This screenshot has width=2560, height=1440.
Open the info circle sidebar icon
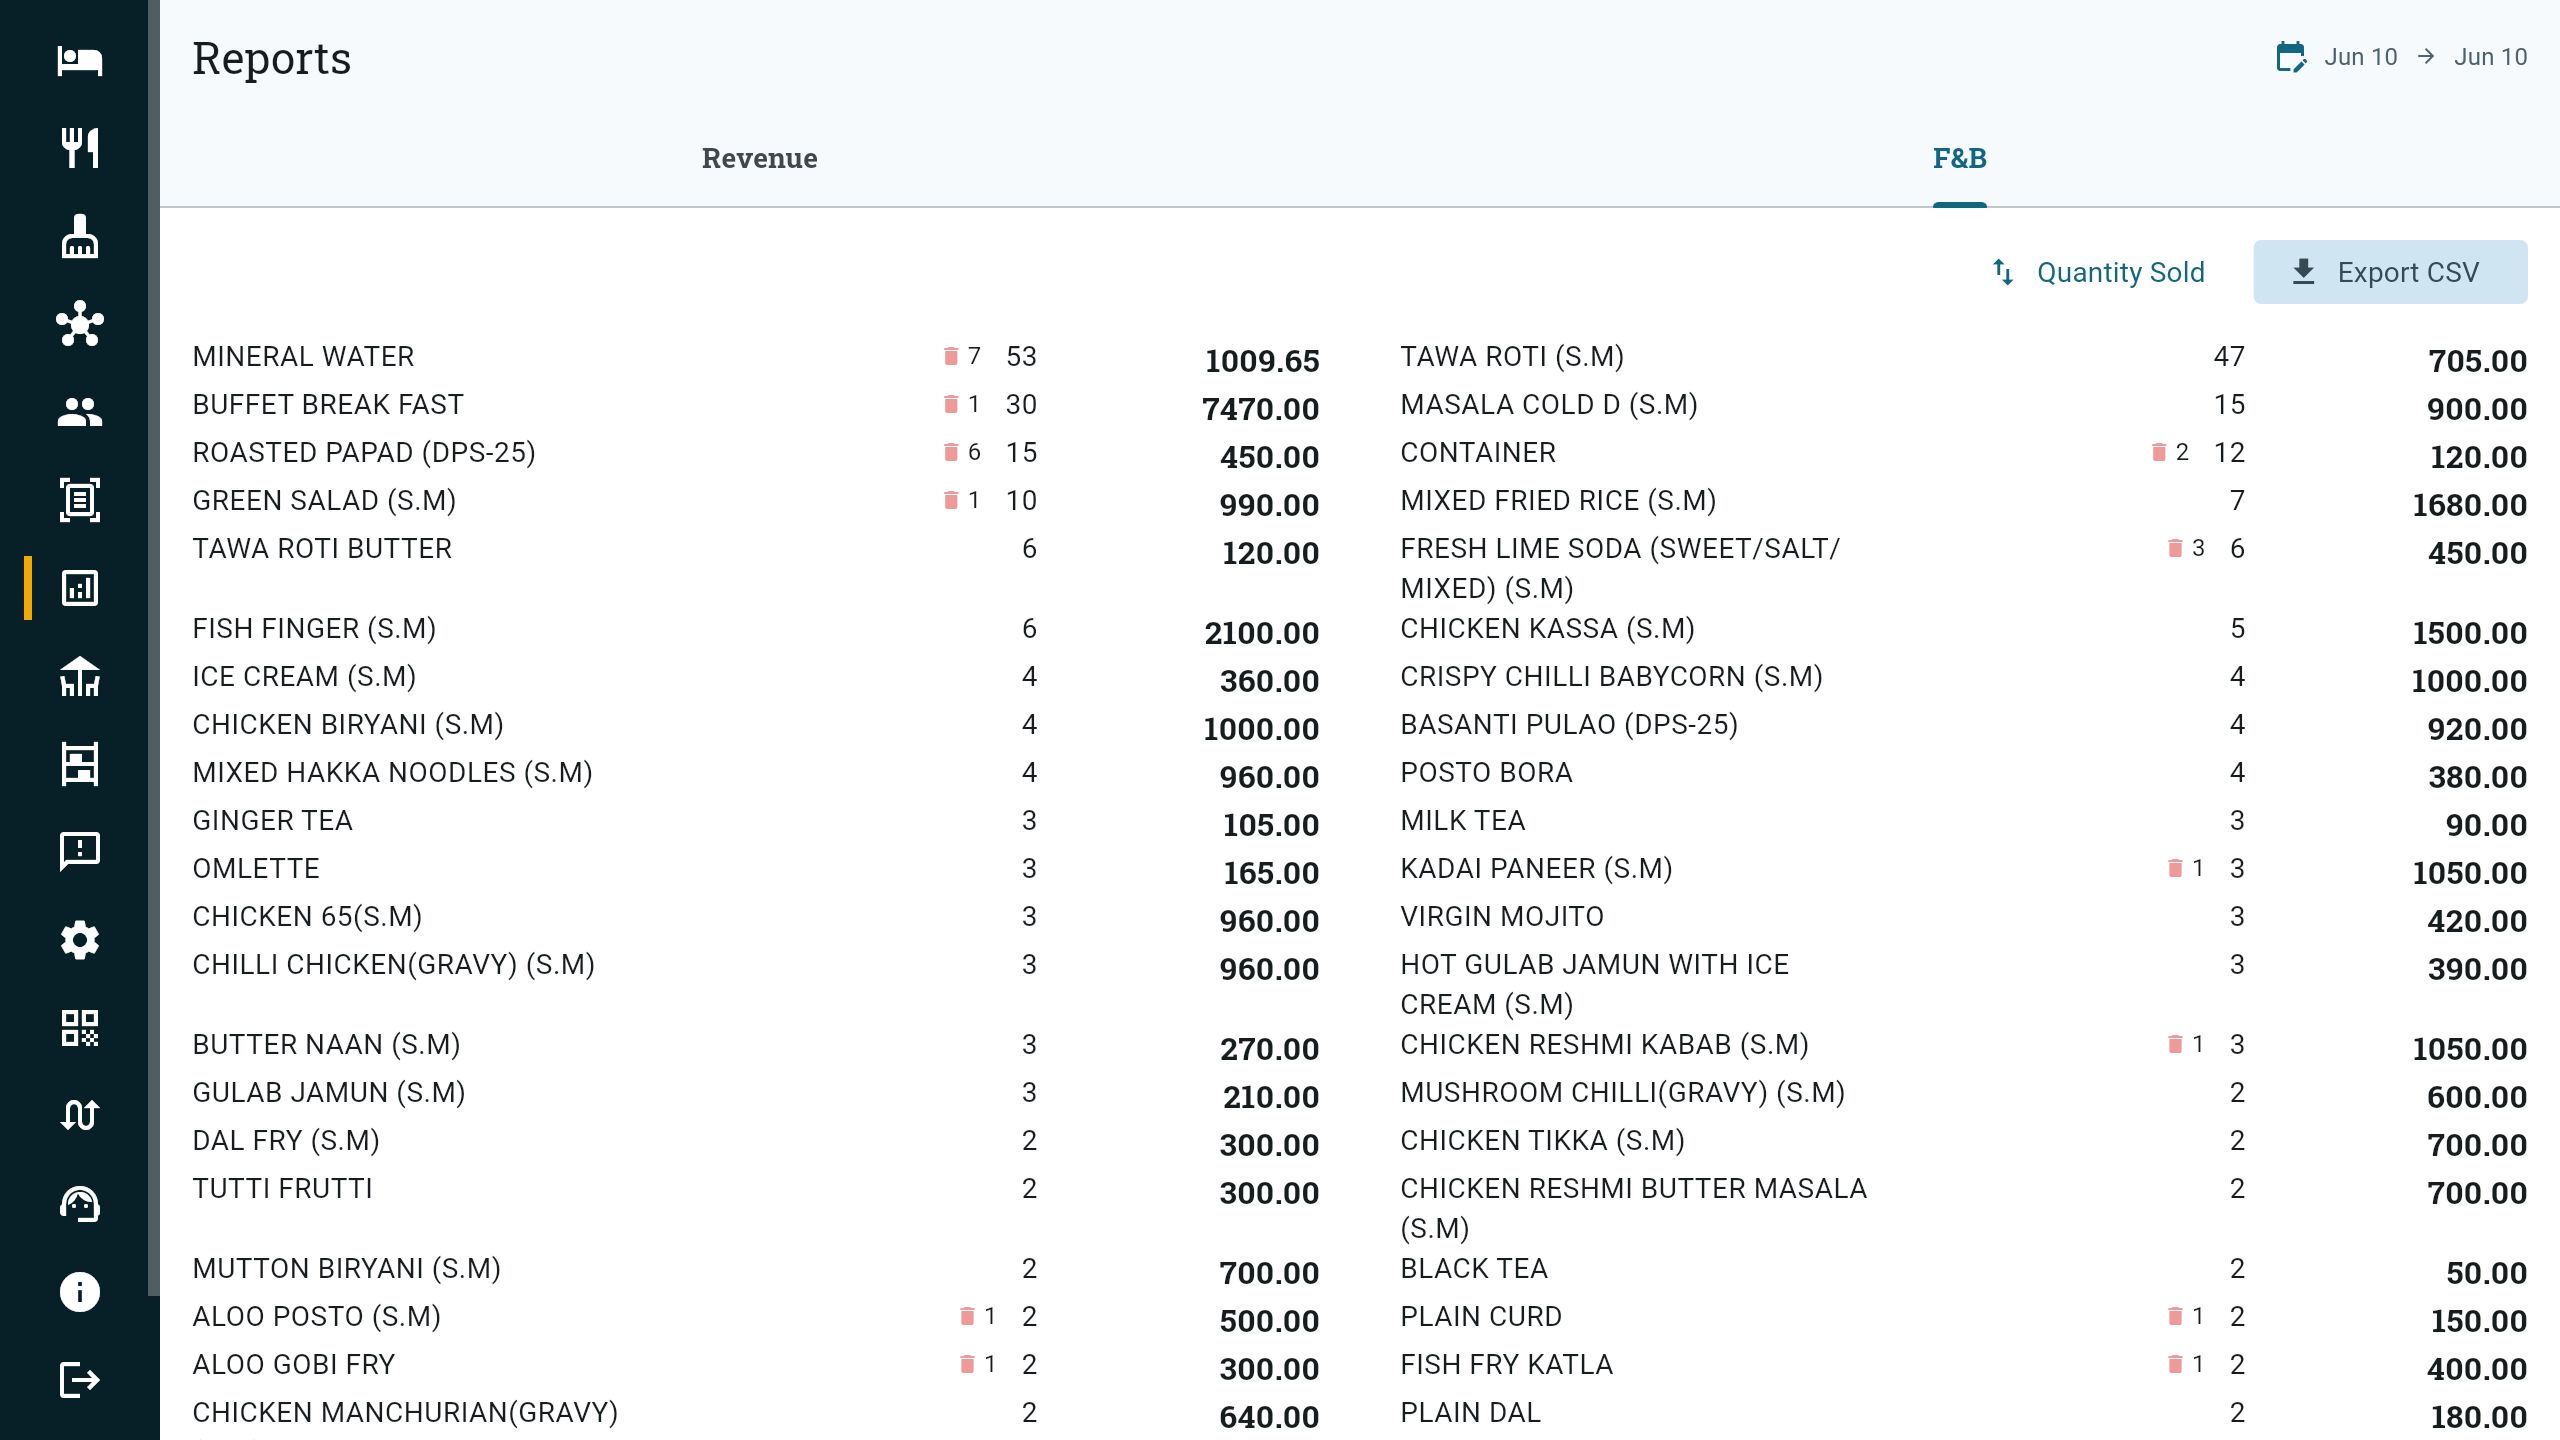pos(79,1292)
